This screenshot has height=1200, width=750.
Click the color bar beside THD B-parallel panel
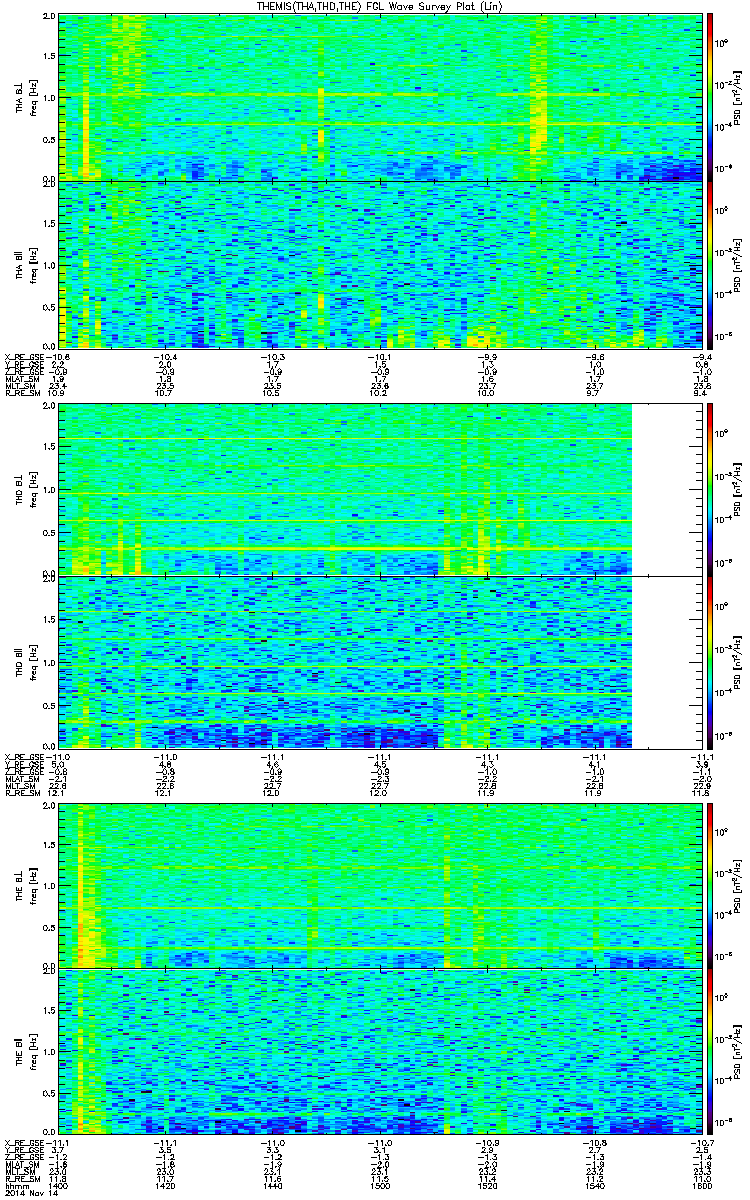pyautogui.click(x=710, y=662)
